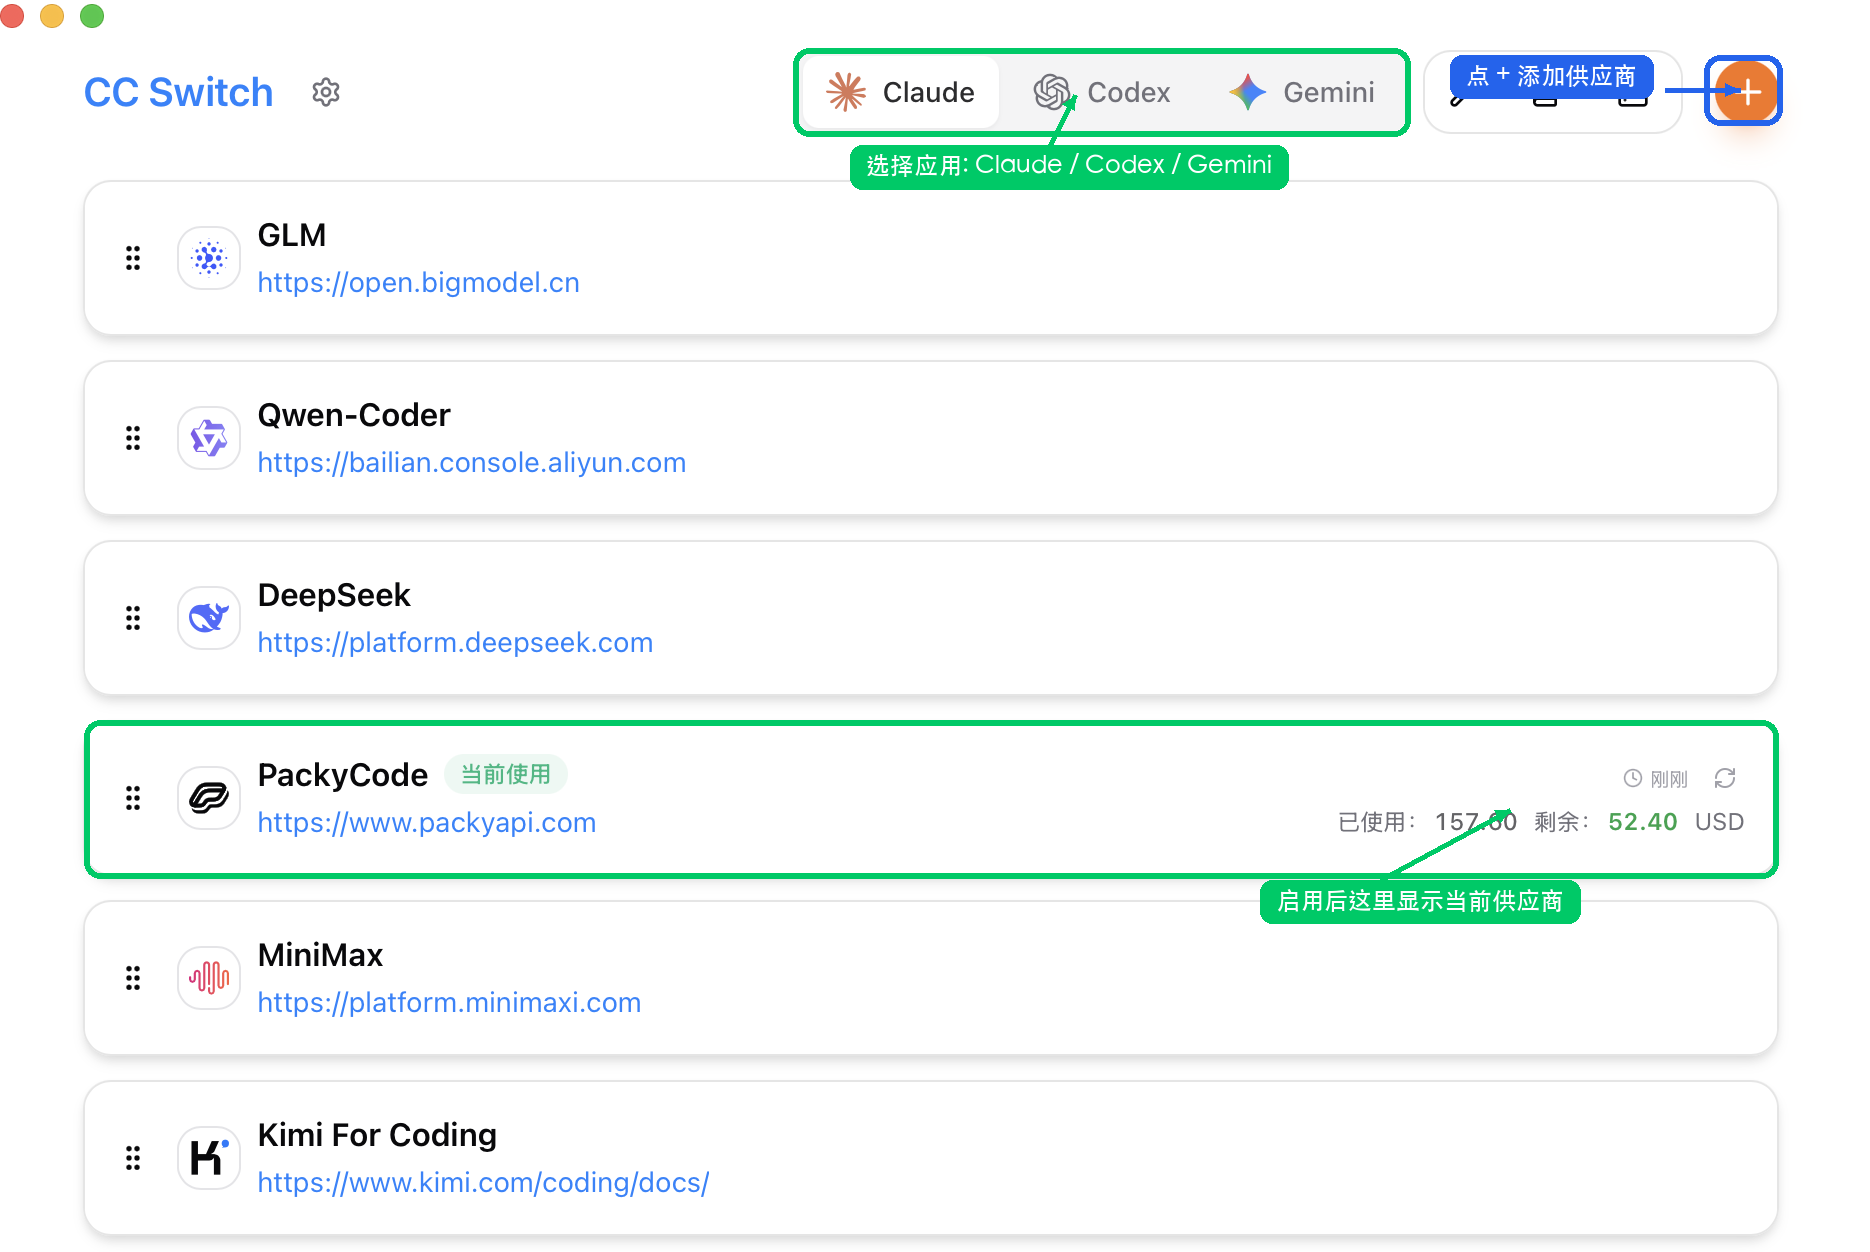Click the GLM provider logo
Screen dimensions: 1870x1252
[x=209, y=258]
